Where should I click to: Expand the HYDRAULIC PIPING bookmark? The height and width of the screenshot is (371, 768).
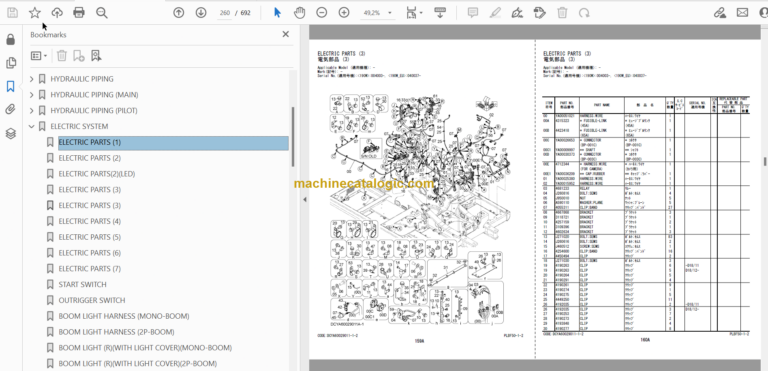[32, 79]
